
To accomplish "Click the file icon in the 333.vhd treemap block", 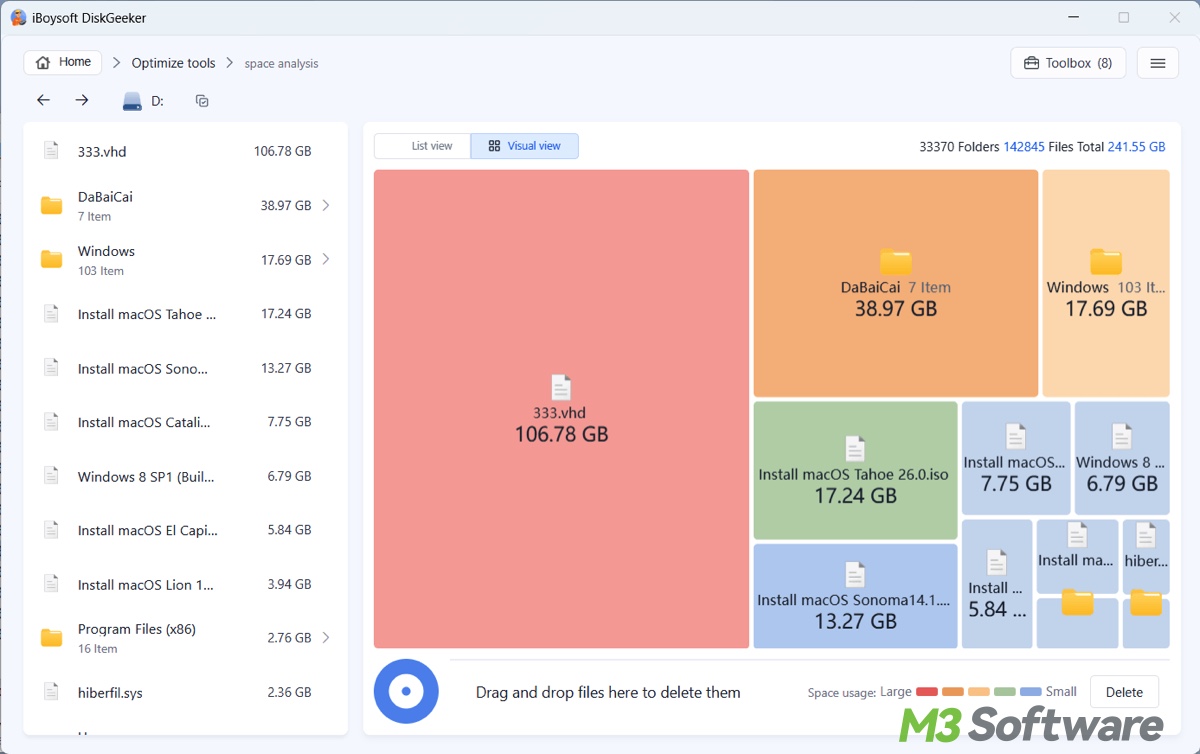I will [561, 388].
